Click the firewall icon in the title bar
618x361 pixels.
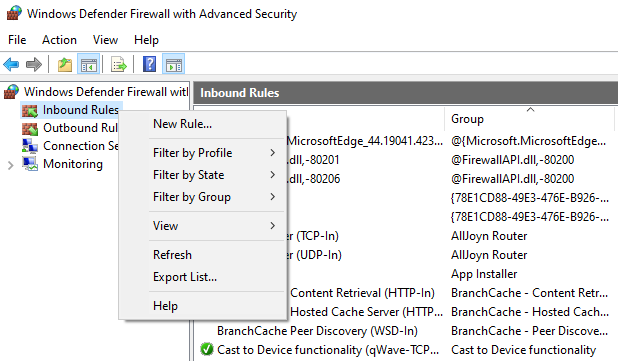(15, 13)
